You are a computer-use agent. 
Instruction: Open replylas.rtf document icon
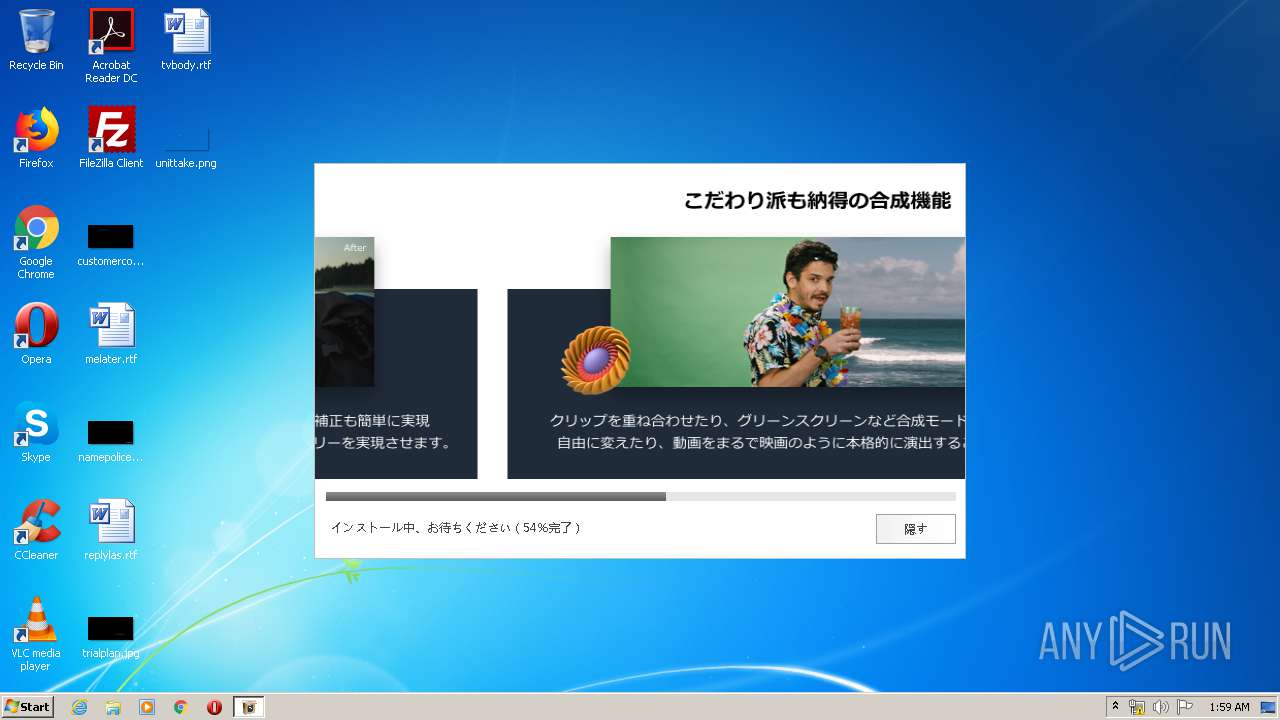pyautogui.click(x=111, y=530)
